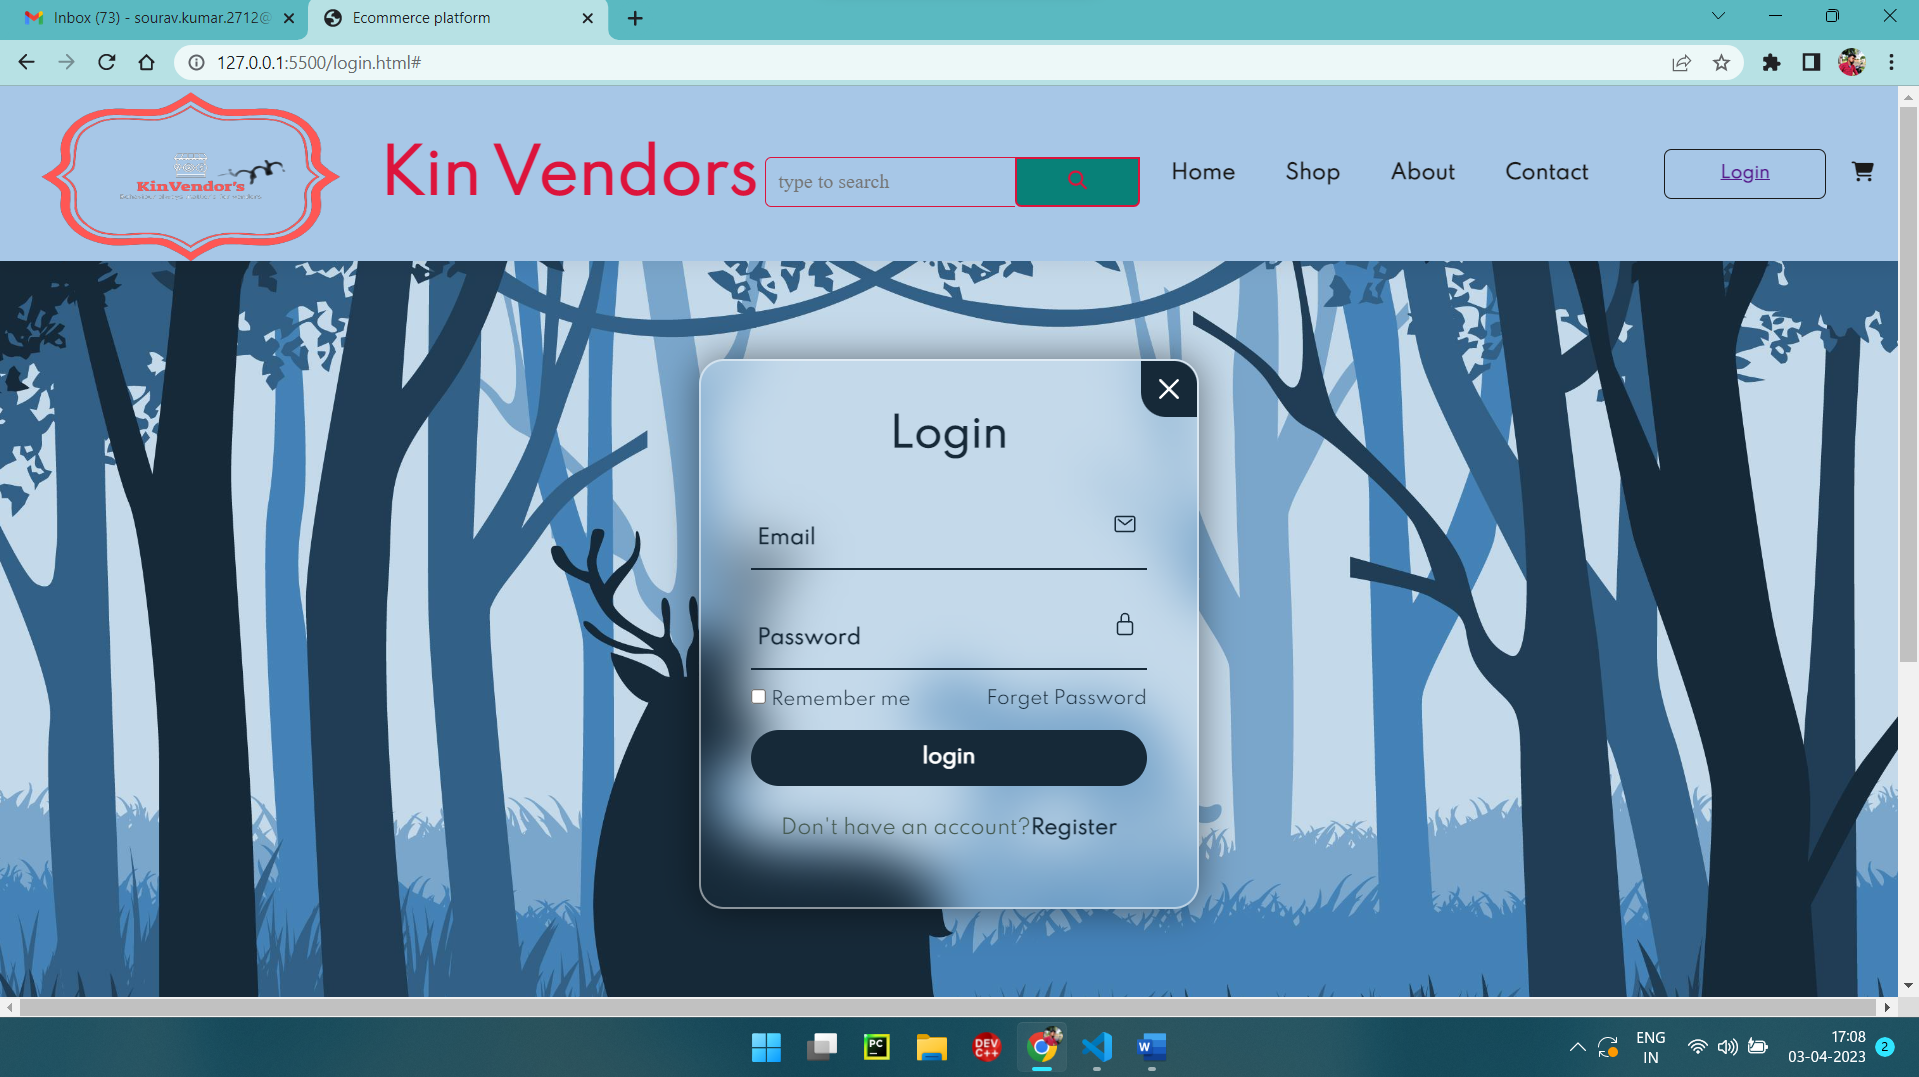
Task: Click the browser home icon
Action: (146, 62)
